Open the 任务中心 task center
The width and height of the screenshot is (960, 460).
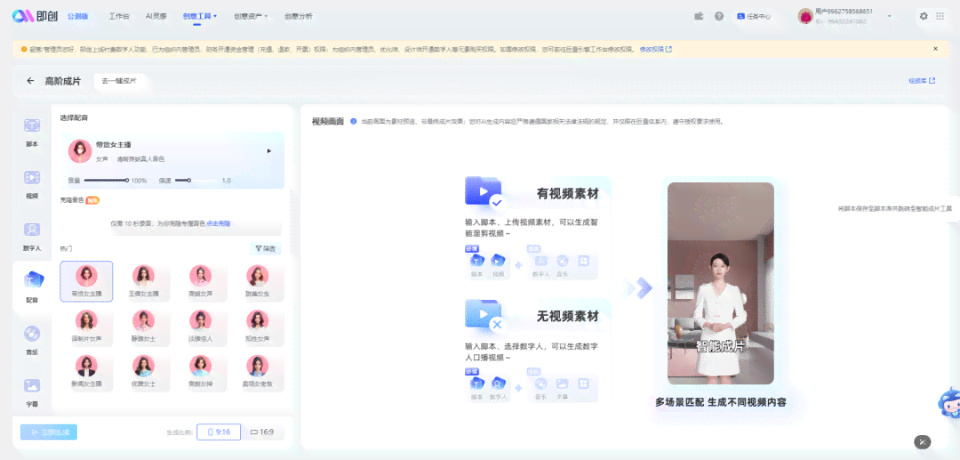coord(754,17)
